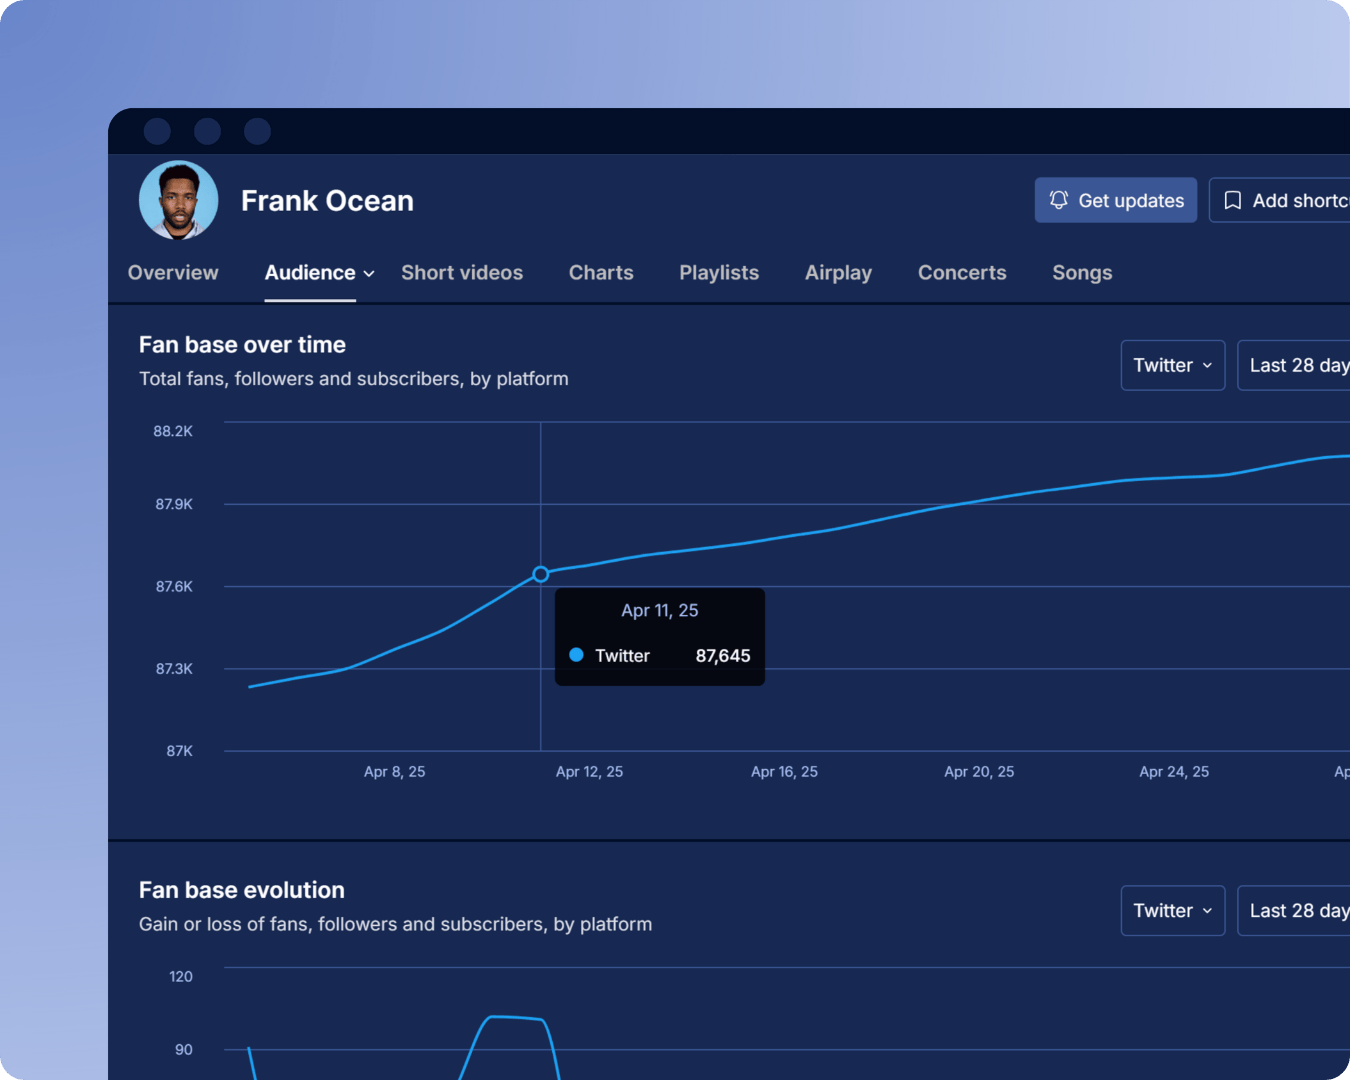Image resolution: width=1350 pixels, height=1080 pixels.
Task: Click the first window control dot
Action: pyautogui.click(x=157, y=131)
